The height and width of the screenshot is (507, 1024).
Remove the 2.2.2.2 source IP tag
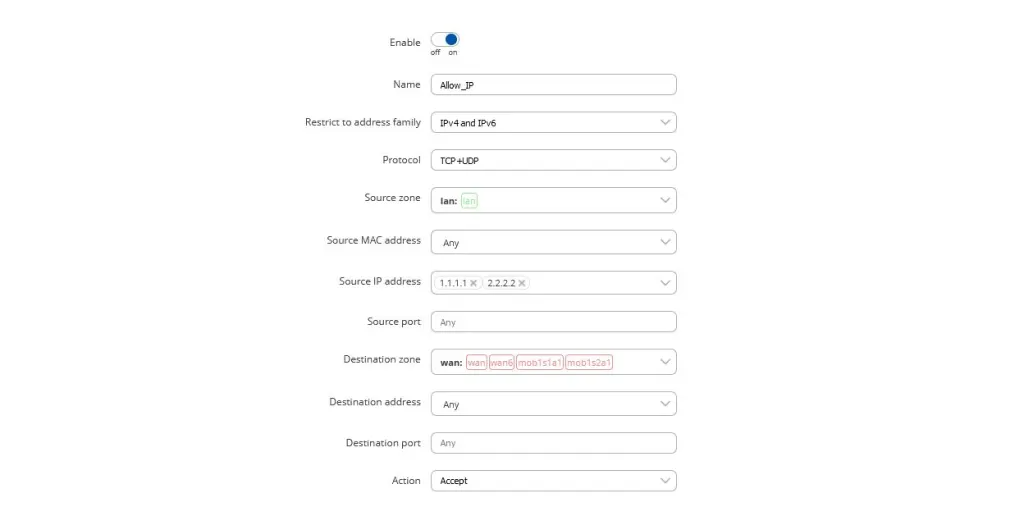[522, 283]
